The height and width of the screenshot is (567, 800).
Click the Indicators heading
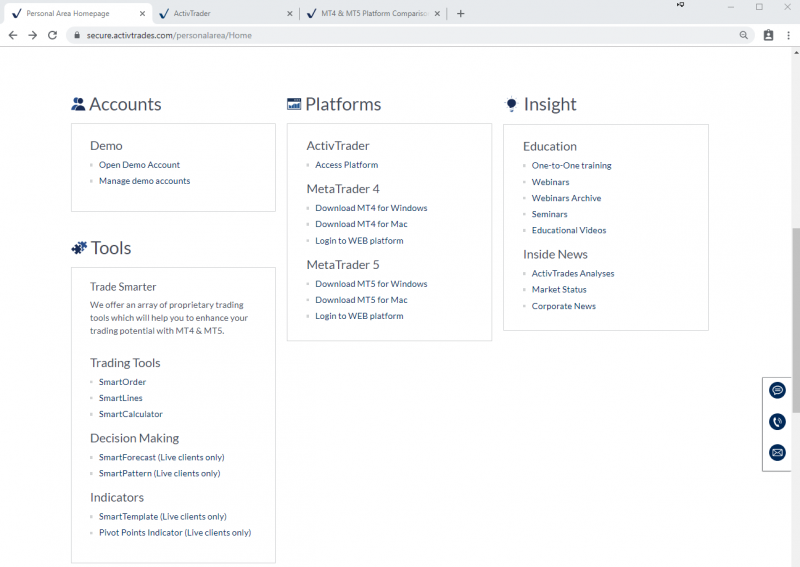coord(117,497)
